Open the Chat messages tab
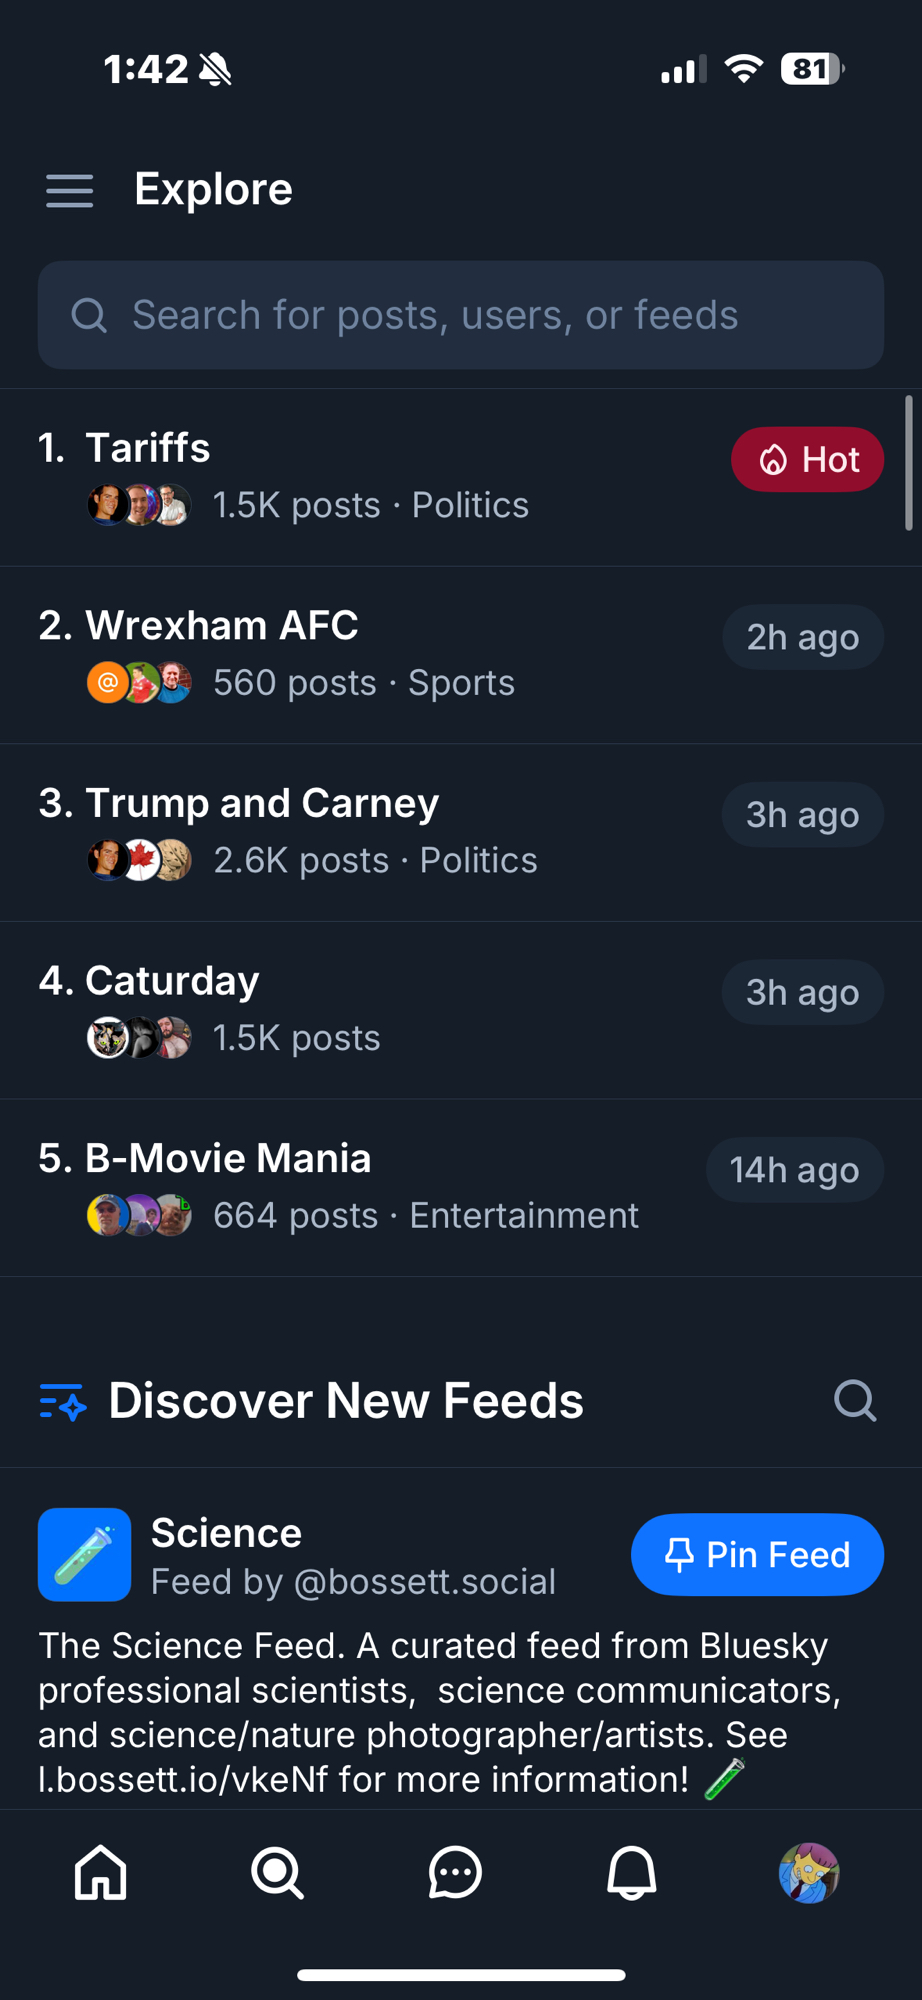Viewport: 922px width, 2000px height. coord(455,1872)
